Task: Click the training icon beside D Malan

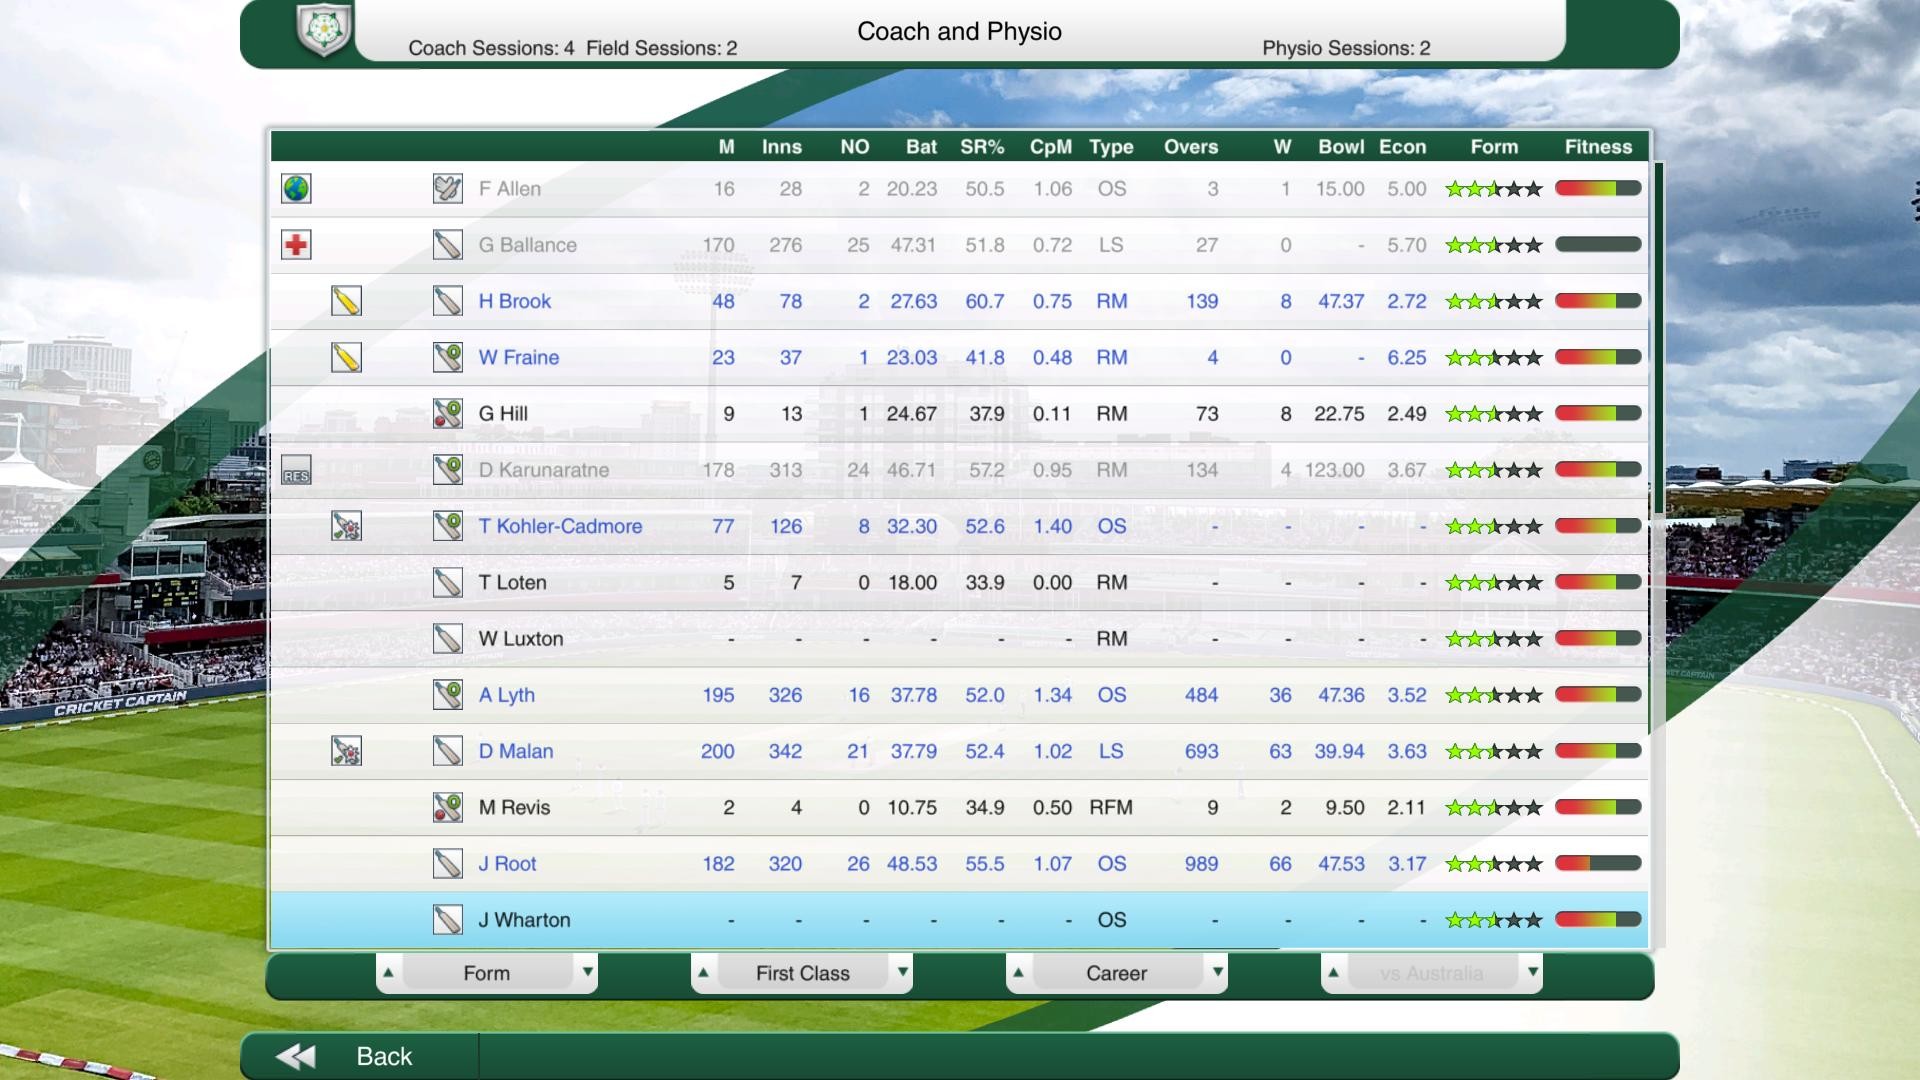Action: tap(346, 751)
